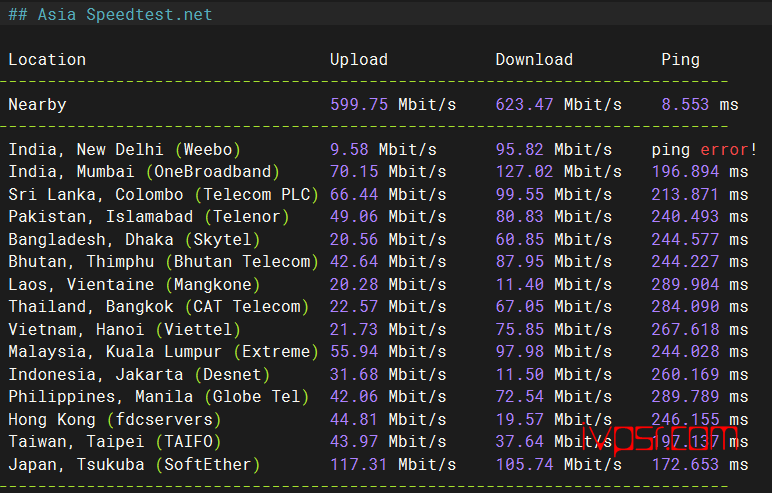772x493 pixels.
Task: Click Manila ping 289.789 ms
Action: [x=700, y=396]
